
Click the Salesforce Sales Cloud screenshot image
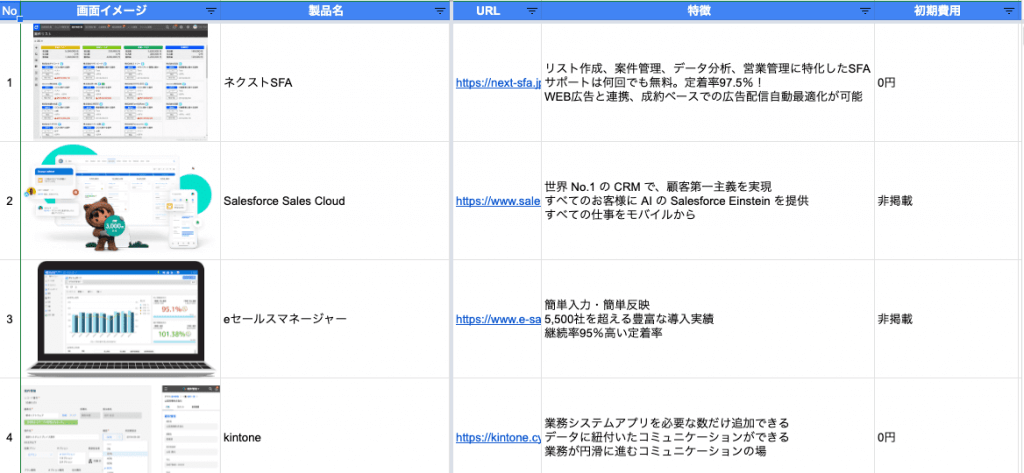click(121, 200)
